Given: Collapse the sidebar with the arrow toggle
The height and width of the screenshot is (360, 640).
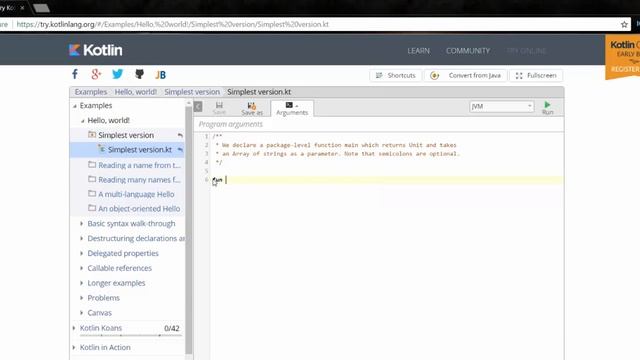Looking at the screenshot, I should point(198,107).
